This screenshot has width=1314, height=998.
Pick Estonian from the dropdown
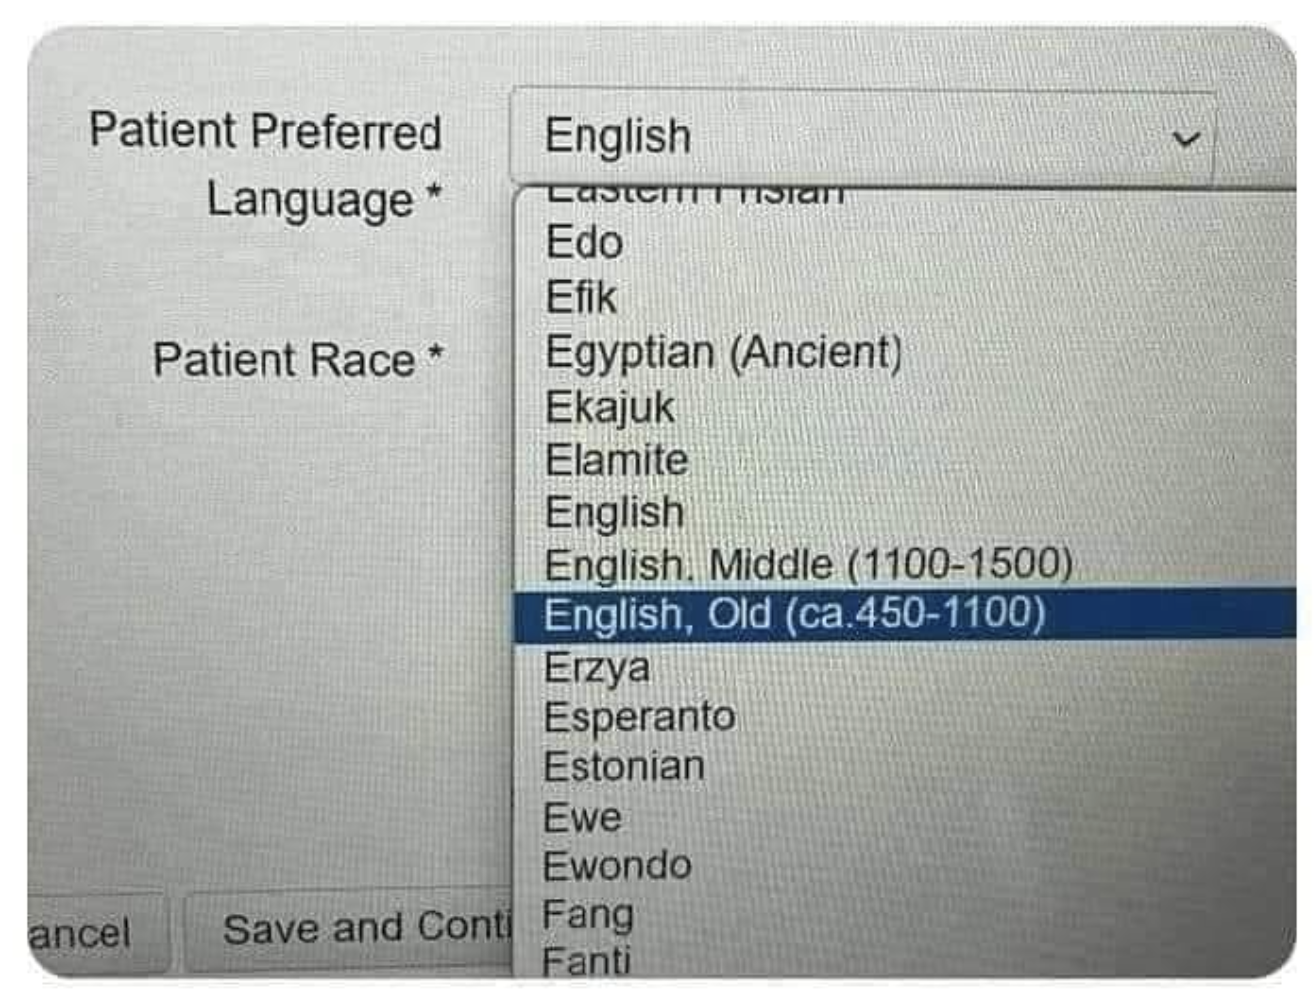tap(624, 767)
